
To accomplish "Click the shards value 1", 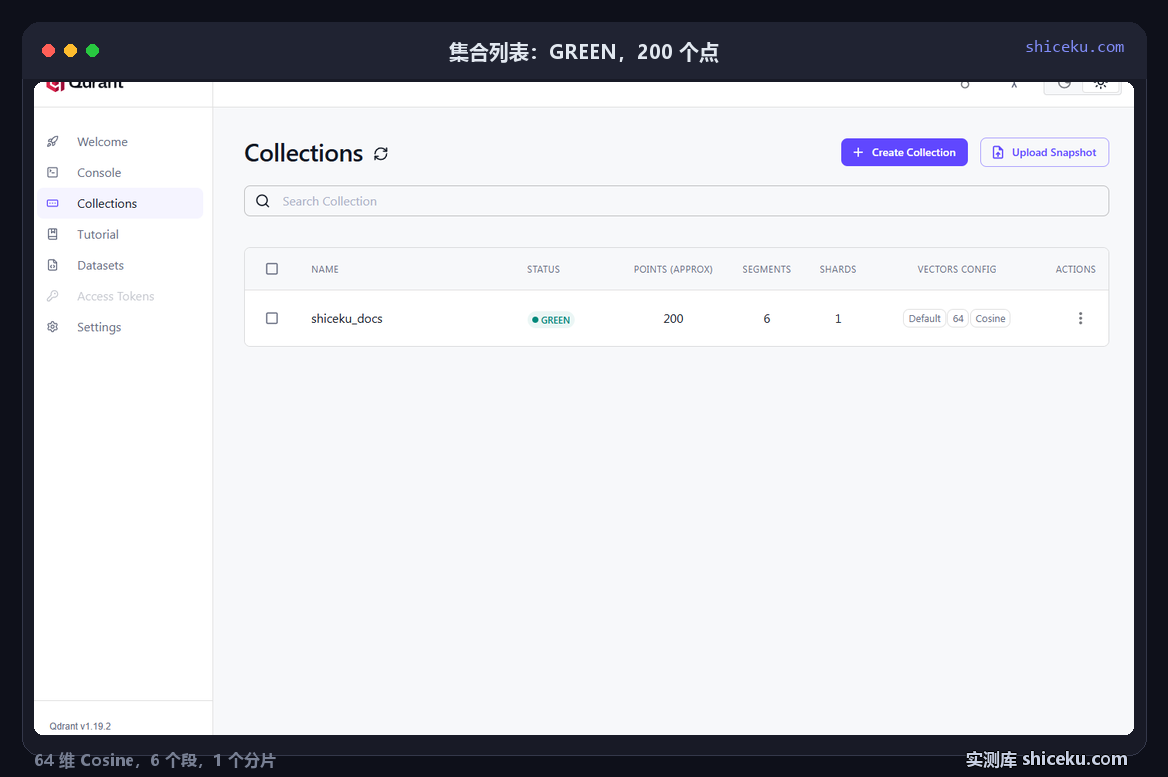I will click(x=838, y=318).
